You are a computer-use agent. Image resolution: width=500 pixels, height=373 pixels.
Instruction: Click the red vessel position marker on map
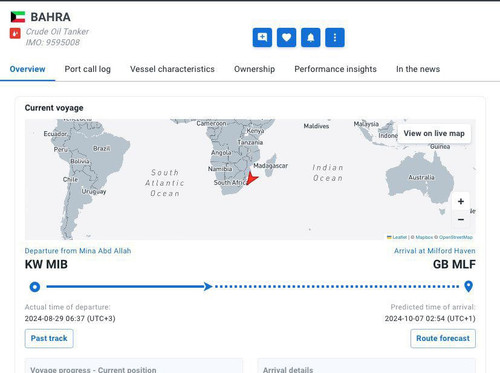tap(252, 178)
